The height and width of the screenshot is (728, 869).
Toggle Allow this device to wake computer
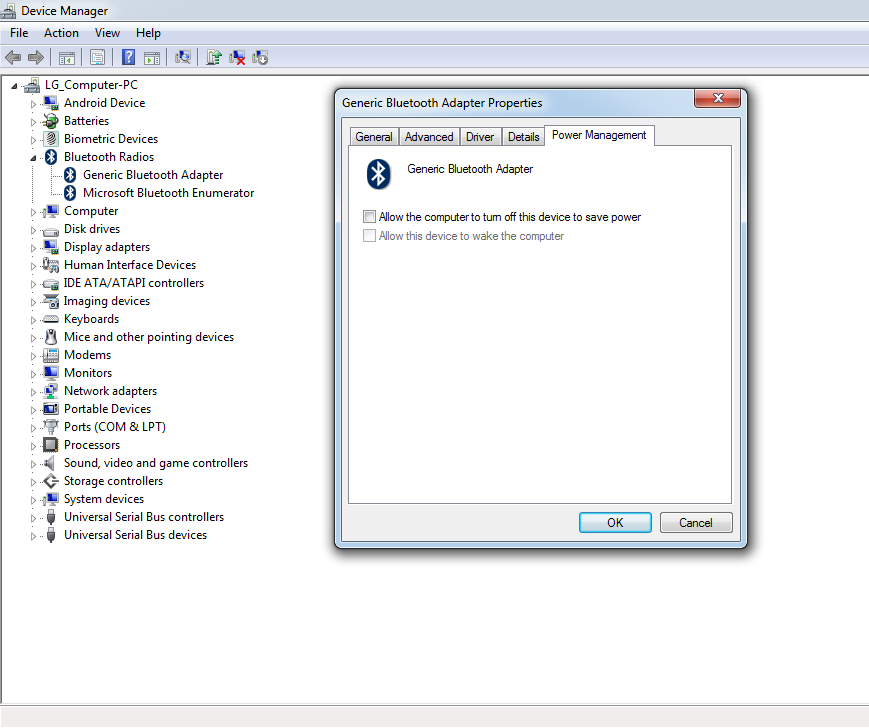click(370, 236)
